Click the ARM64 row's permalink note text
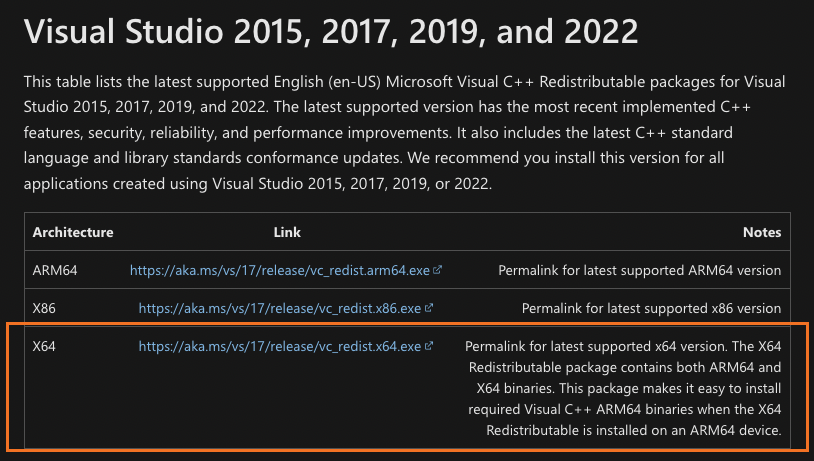The image size is (814, 461). coord(639,270)
